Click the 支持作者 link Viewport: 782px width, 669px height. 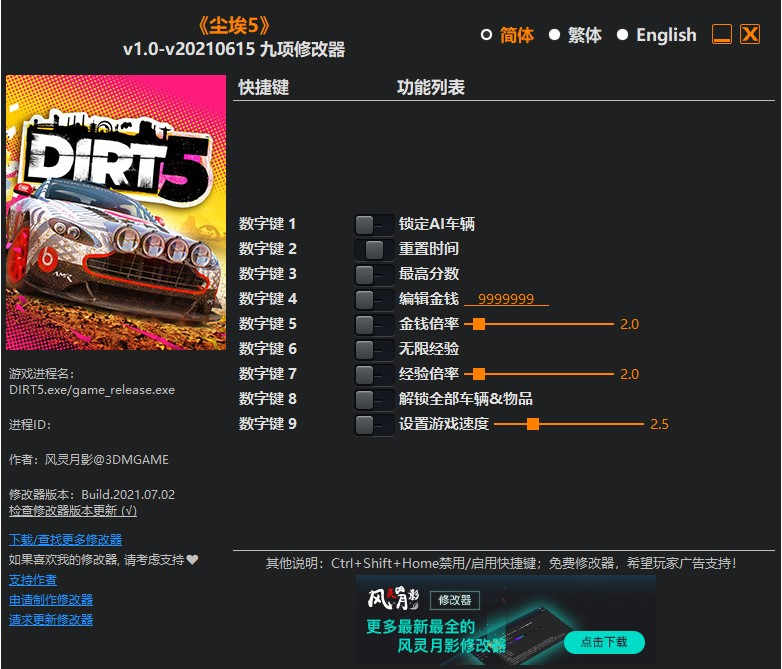[x=33, y=580]
